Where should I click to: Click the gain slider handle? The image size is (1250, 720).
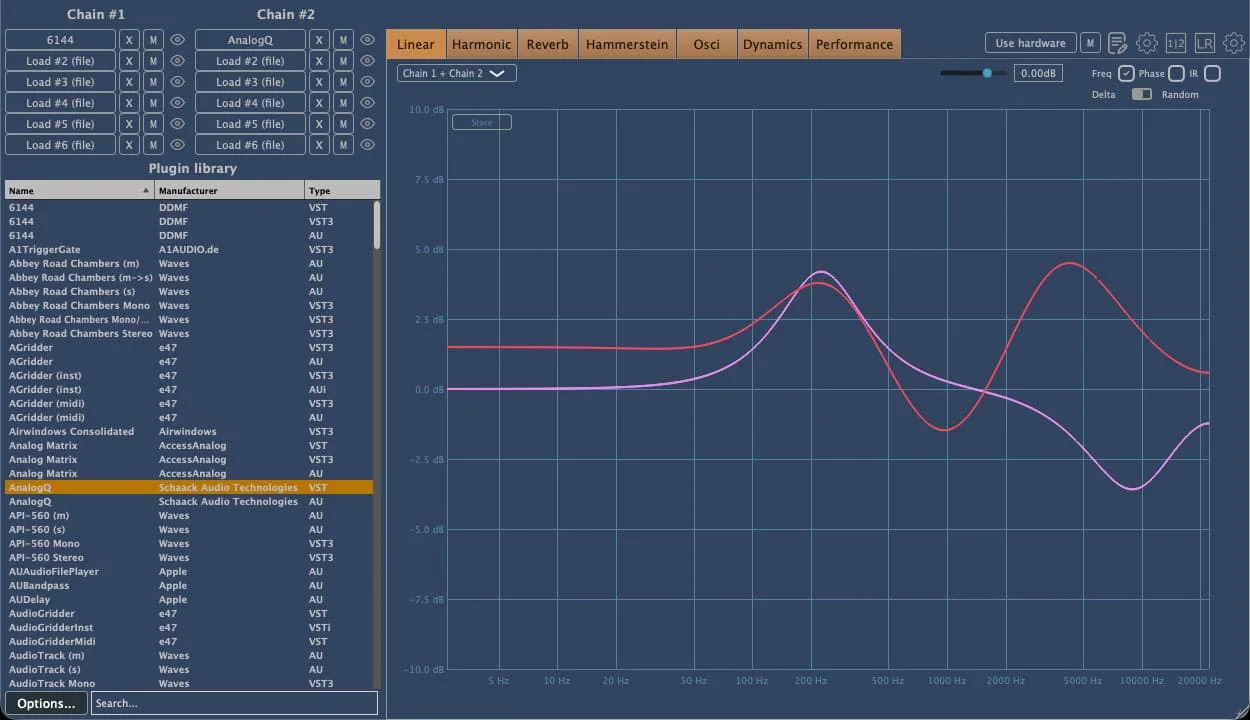(x=988, y=73)
